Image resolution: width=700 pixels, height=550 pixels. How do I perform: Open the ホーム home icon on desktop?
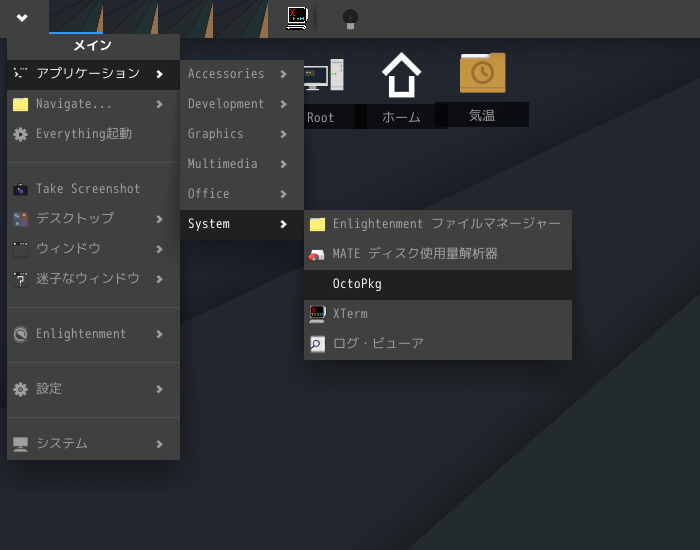pyautogui.click(x=401, y=75)
